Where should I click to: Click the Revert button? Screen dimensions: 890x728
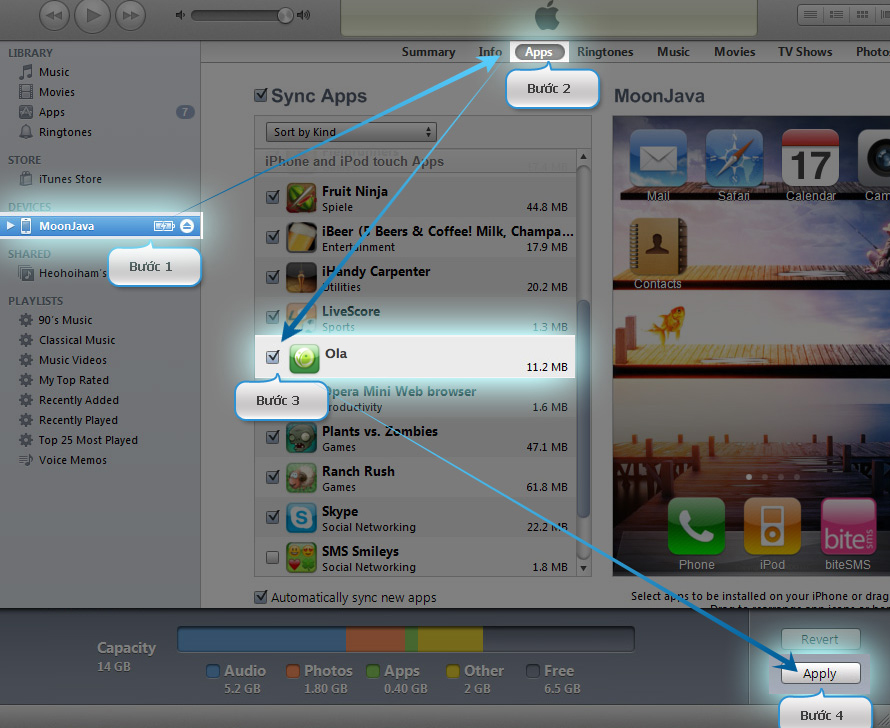[820, 639]
